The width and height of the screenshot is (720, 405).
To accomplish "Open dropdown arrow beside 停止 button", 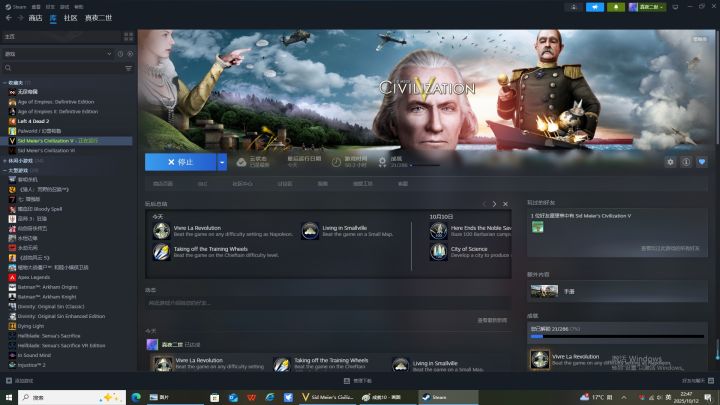I will pyautogui.click(x=222, y=162).
